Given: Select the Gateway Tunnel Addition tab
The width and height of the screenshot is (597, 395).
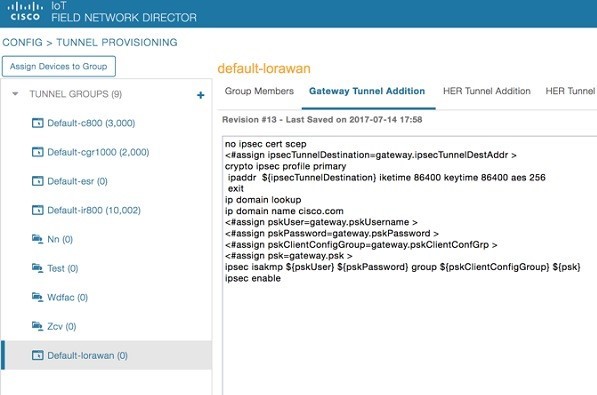Looking at the screenshot, I should pos(367,91).
